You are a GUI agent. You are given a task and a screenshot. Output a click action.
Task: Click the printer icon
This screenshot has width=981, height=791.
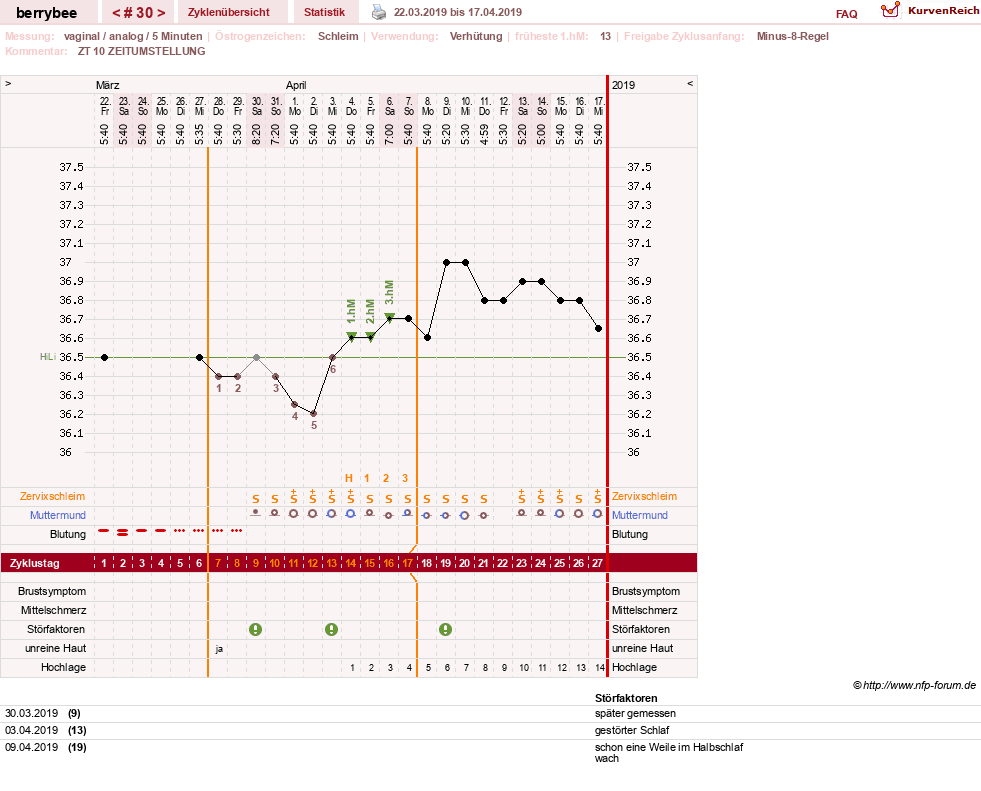379,12
